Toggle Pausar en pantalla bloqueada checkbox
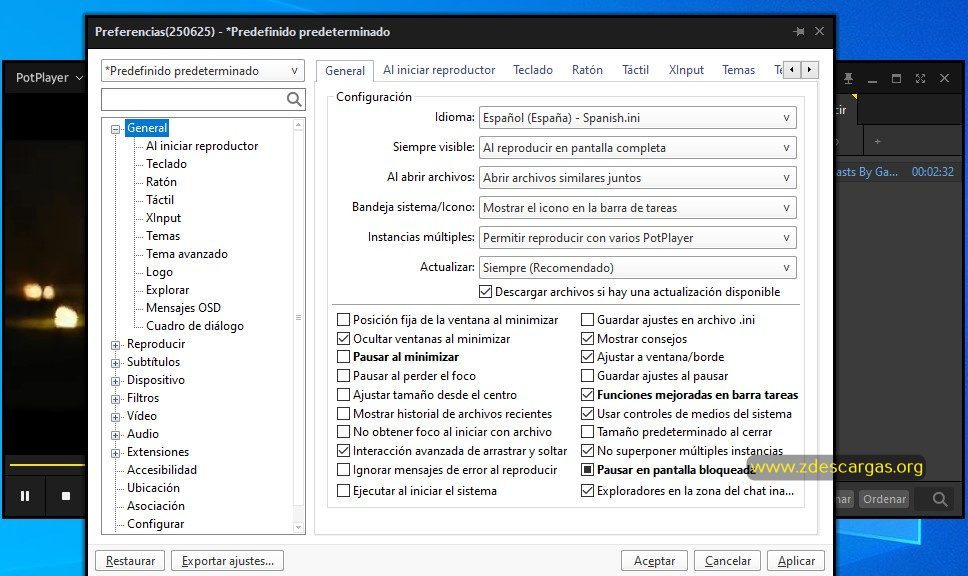The width and height of the screenshot is (968, 576). [587, 470]
